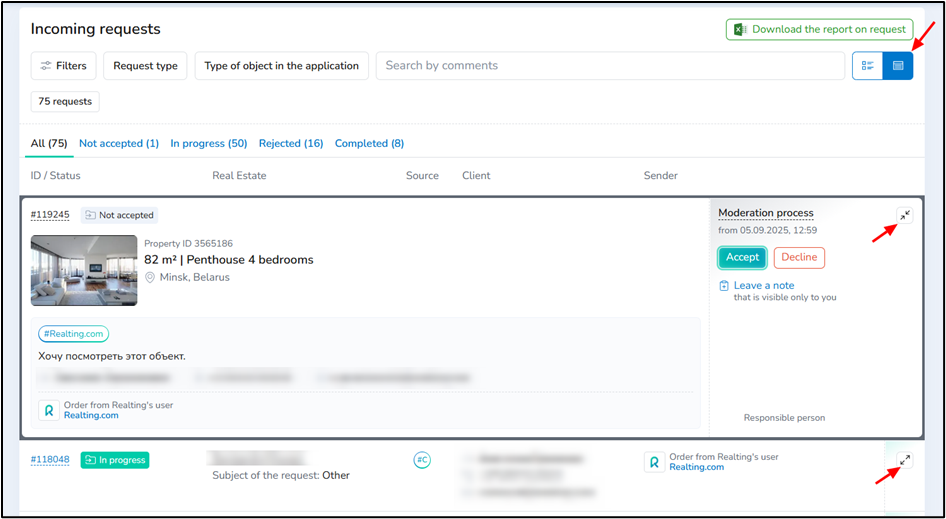The width and height of the screenshot is (946, 519).
Task: Switch to the list view layout icon
Action: pyautogui.click(x=867, y=66)
